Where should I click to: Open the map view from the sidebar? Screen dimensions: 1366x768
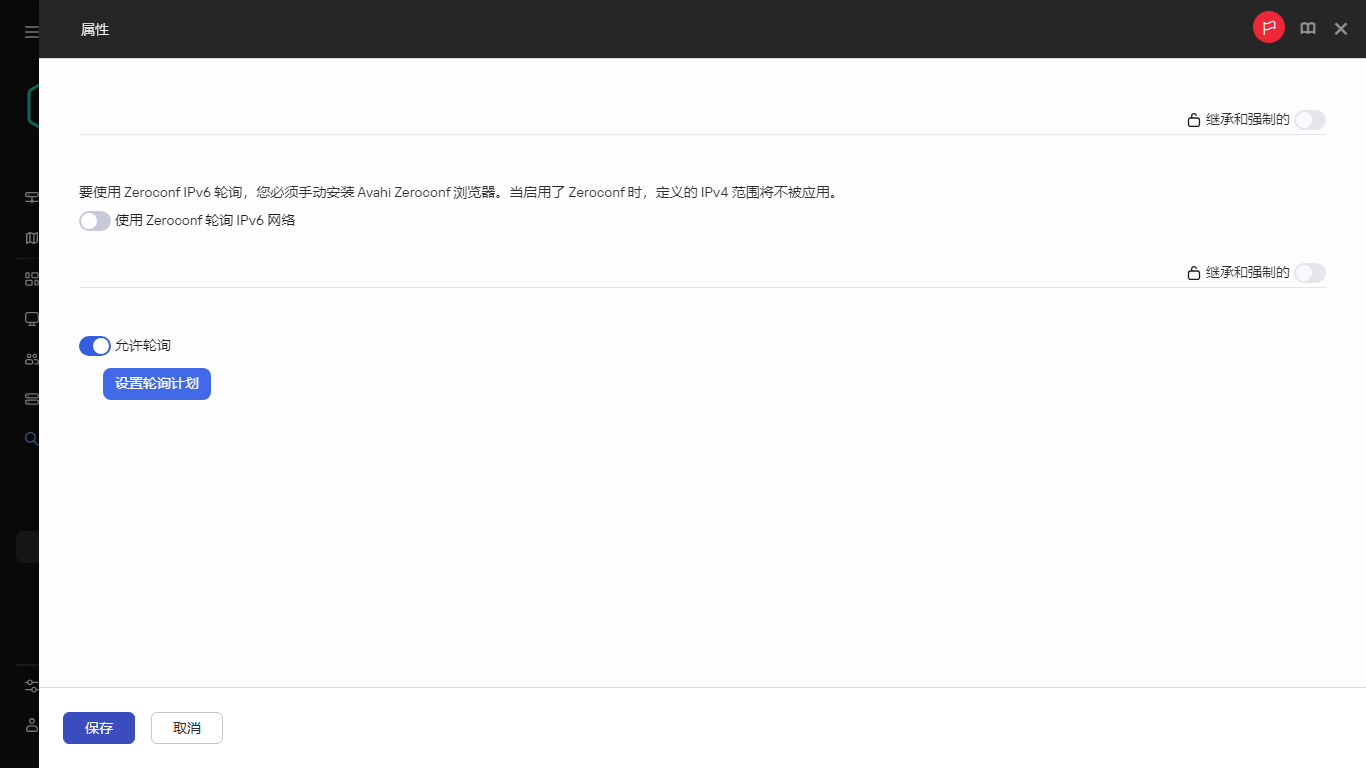pyautogui.click(x=31, y=237)
